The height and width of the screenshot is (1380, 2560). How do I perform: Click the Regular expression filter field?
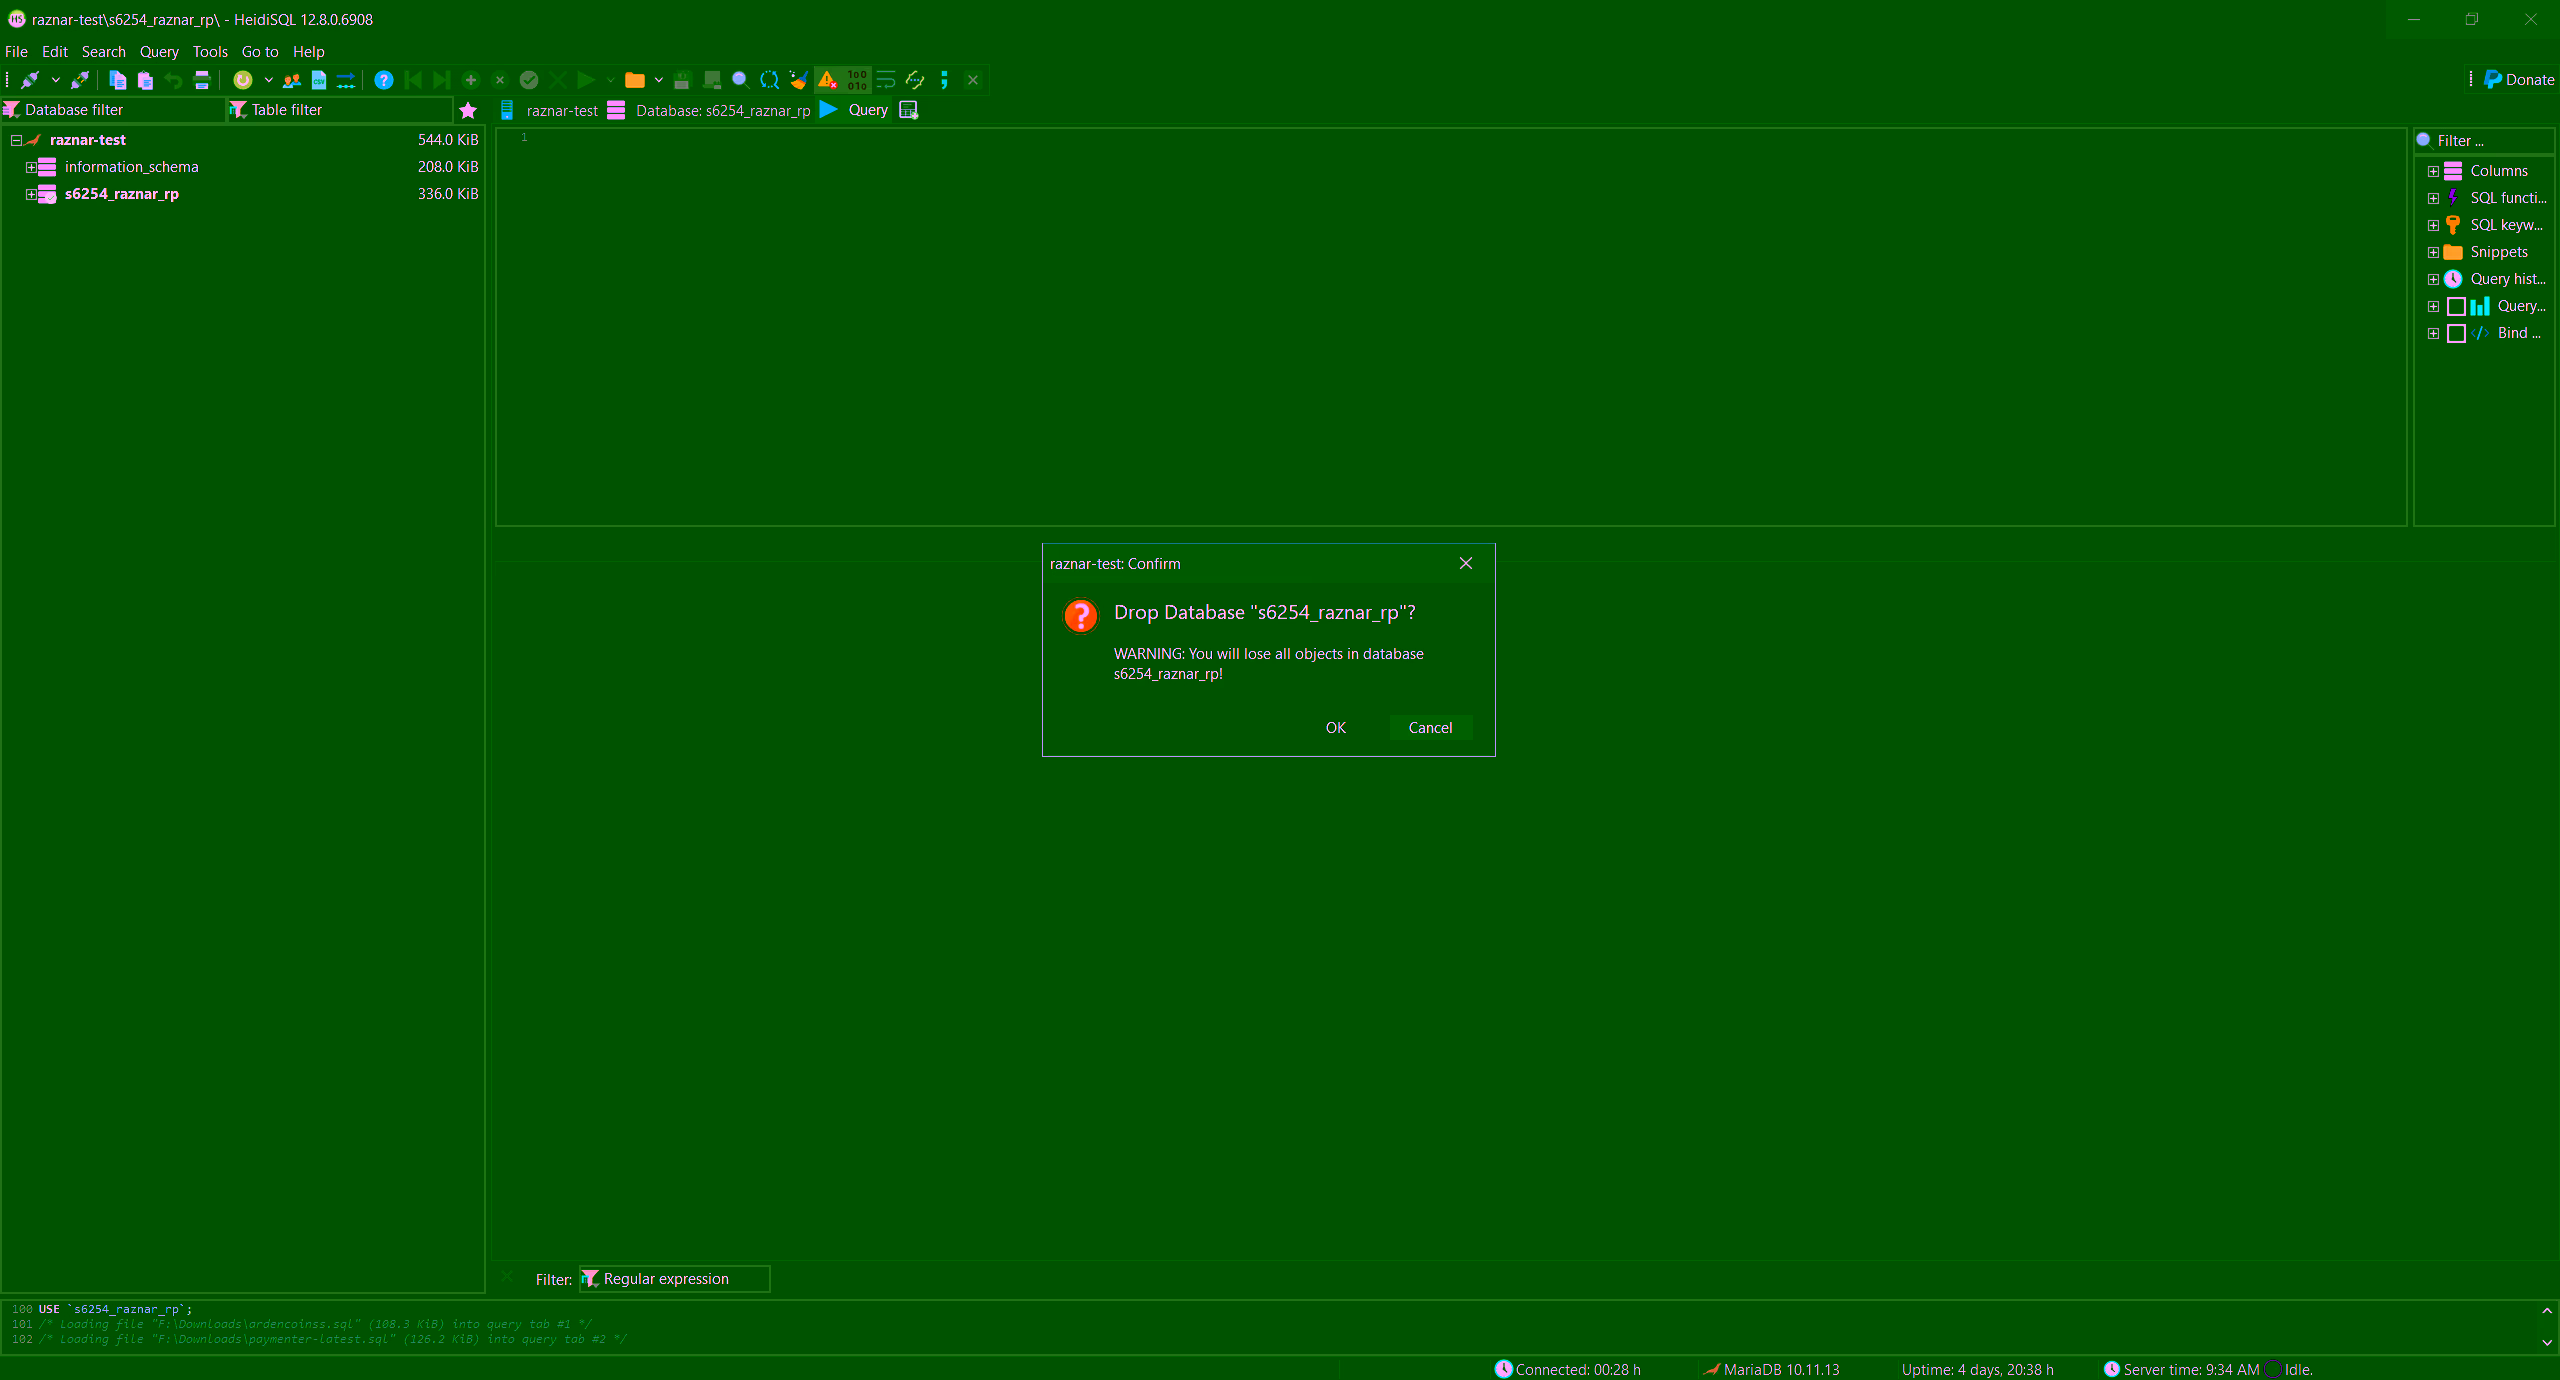[674, 1279]
